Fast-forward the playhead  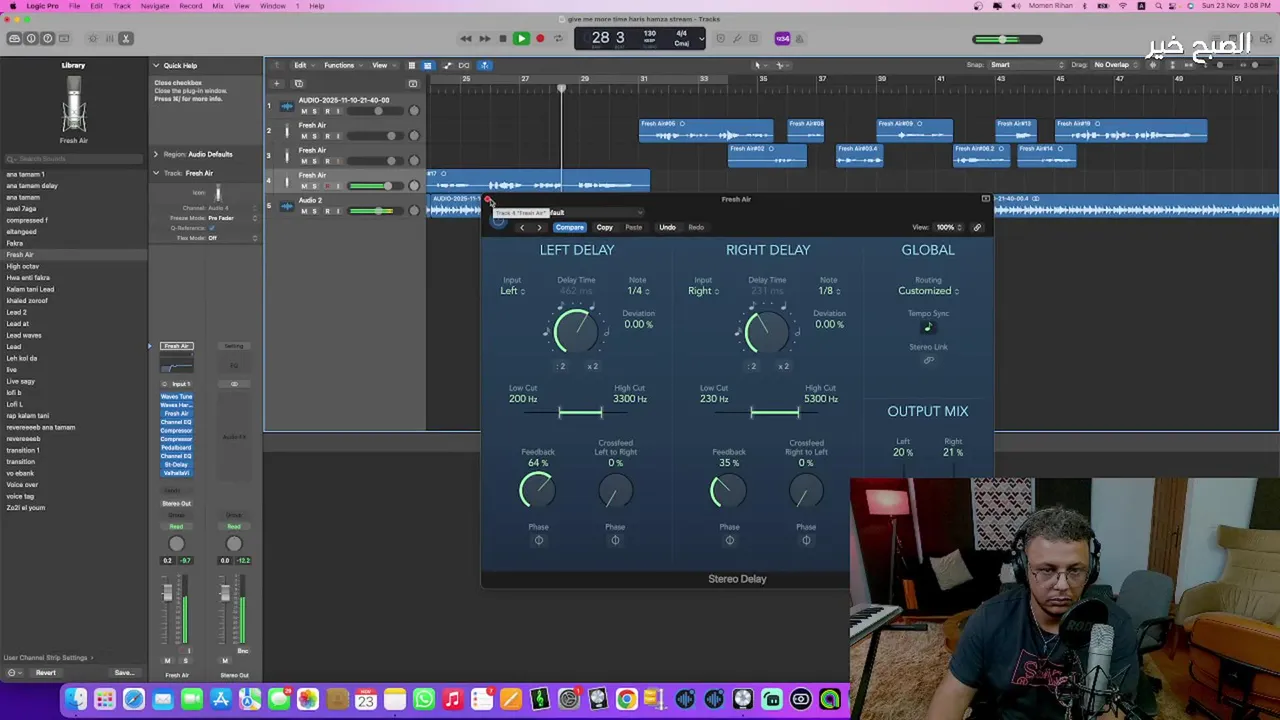pyautogui.click(x=484, y=38)
